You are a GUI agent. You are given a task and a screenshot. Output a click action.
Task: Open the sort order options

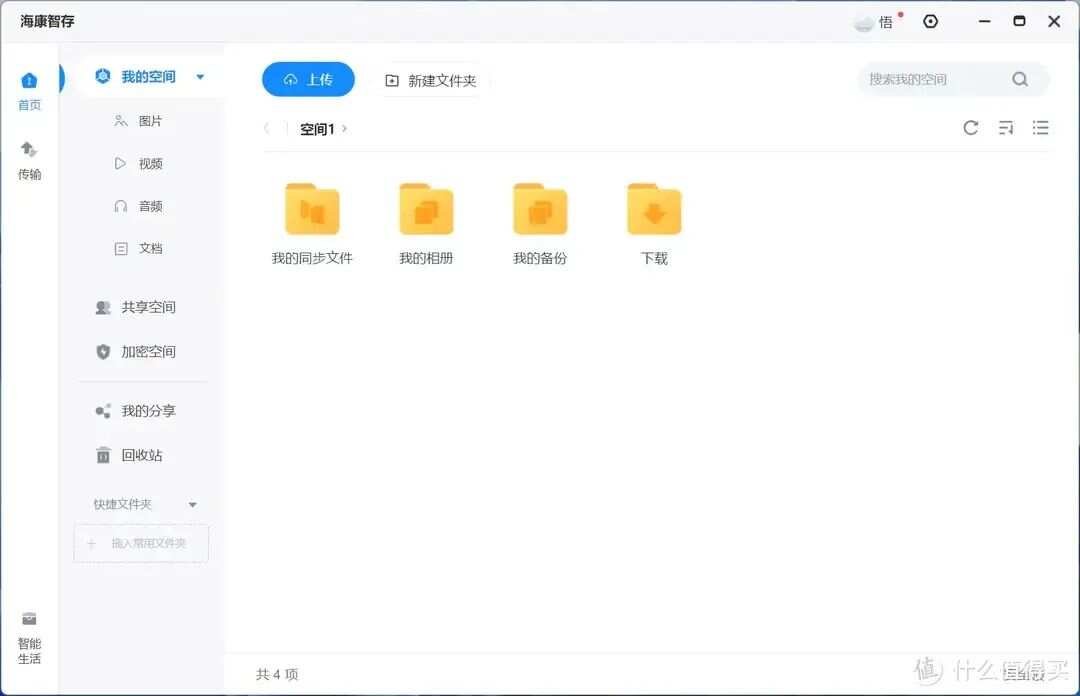coord(1006,128)
